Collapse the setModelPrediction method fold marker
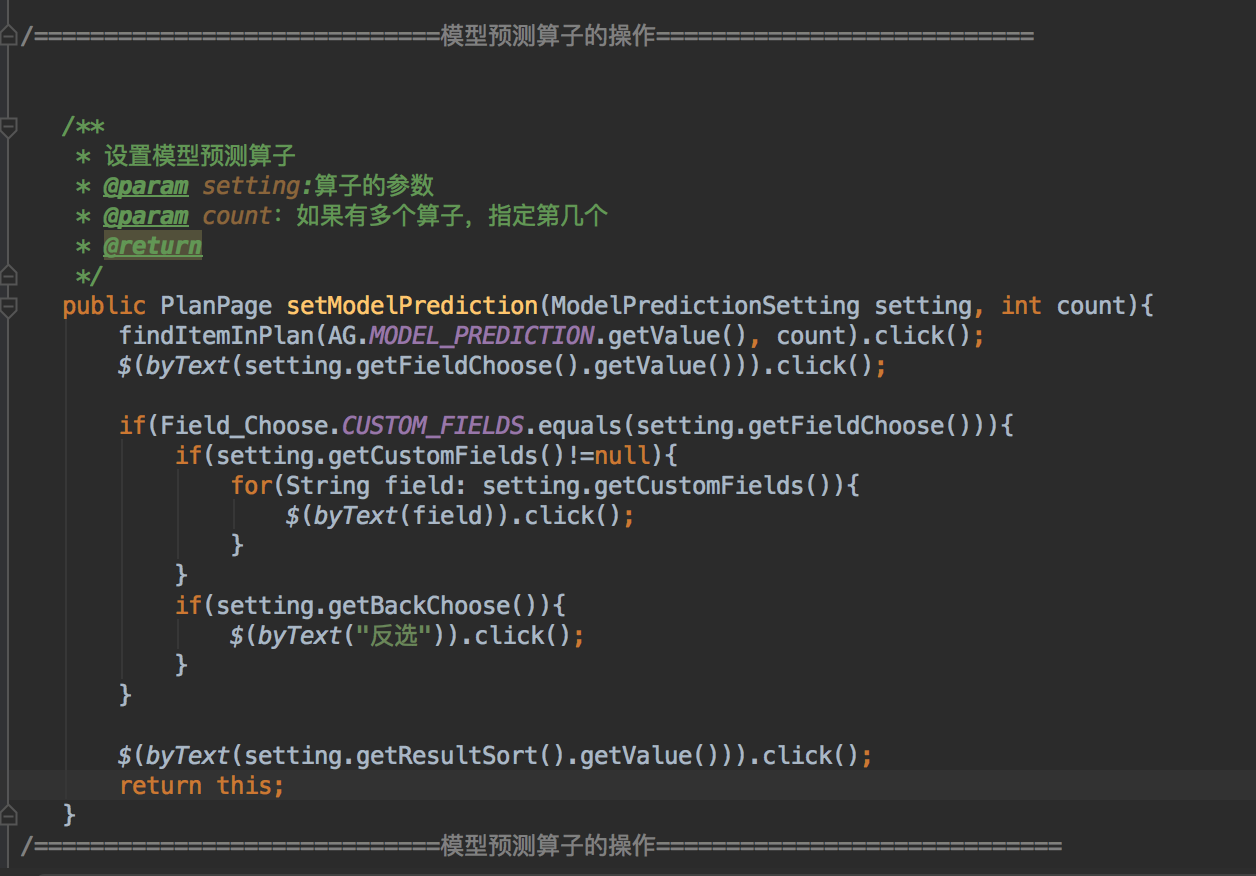1256x876 pixels. [x=9, y=305]
